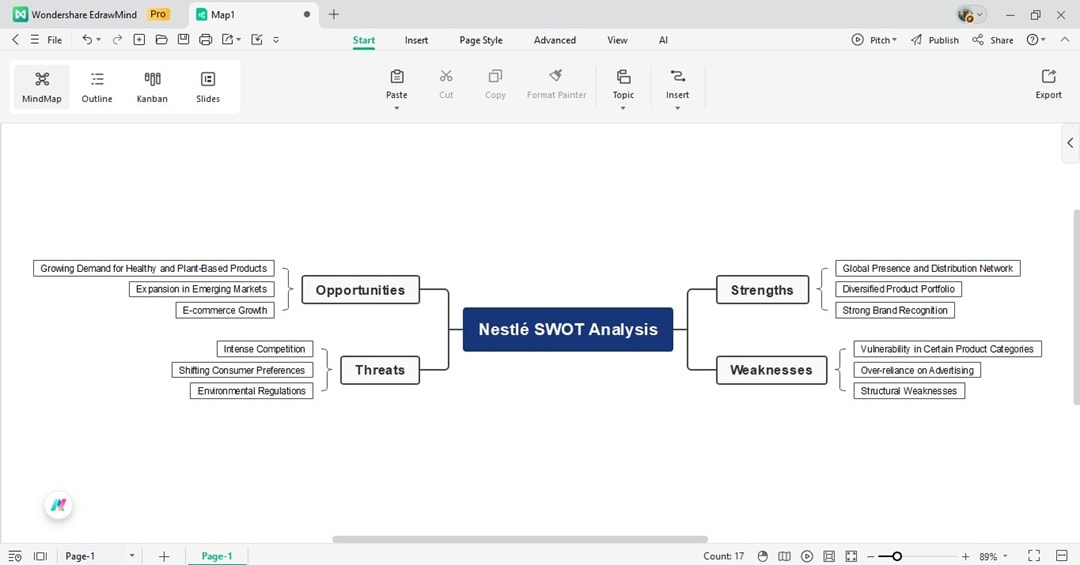Screen dimensions: 1080x565
Task: Select the E-commerce Growth subtopic
Action: [x=225, y=310]
